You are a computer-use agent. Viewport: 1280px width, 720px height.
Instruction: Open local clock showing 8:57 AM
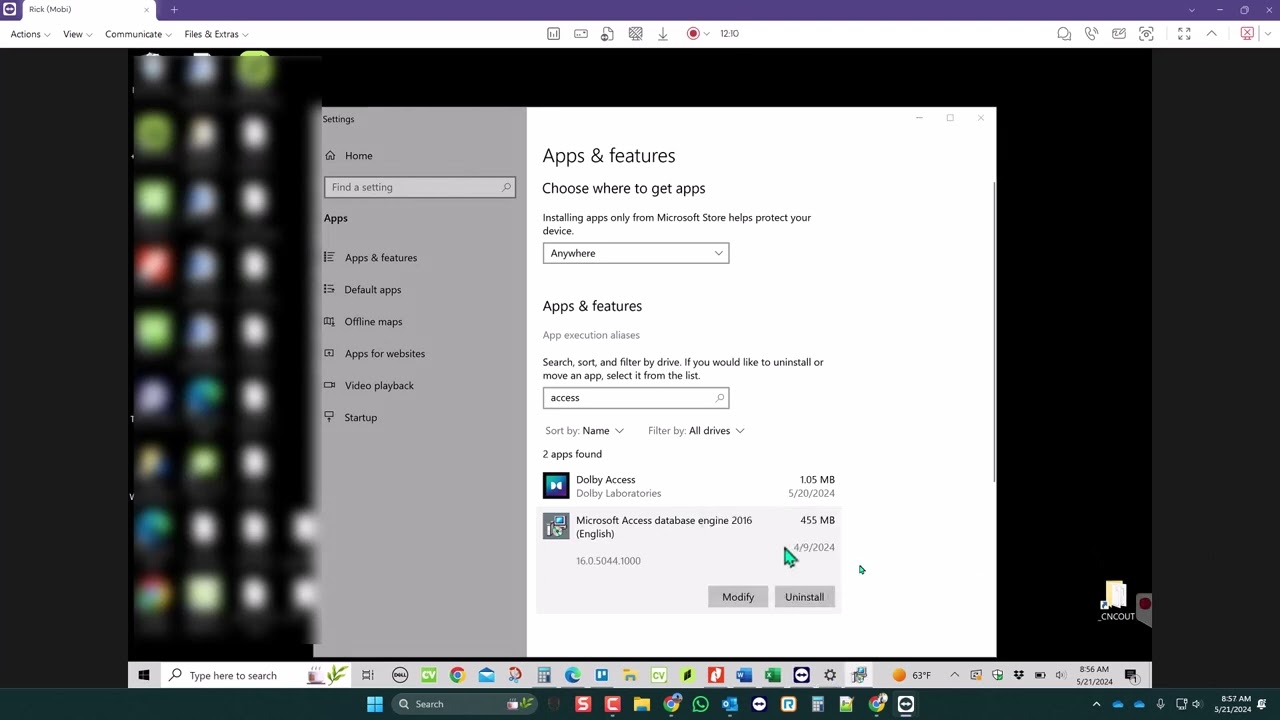click(1232, 705)
